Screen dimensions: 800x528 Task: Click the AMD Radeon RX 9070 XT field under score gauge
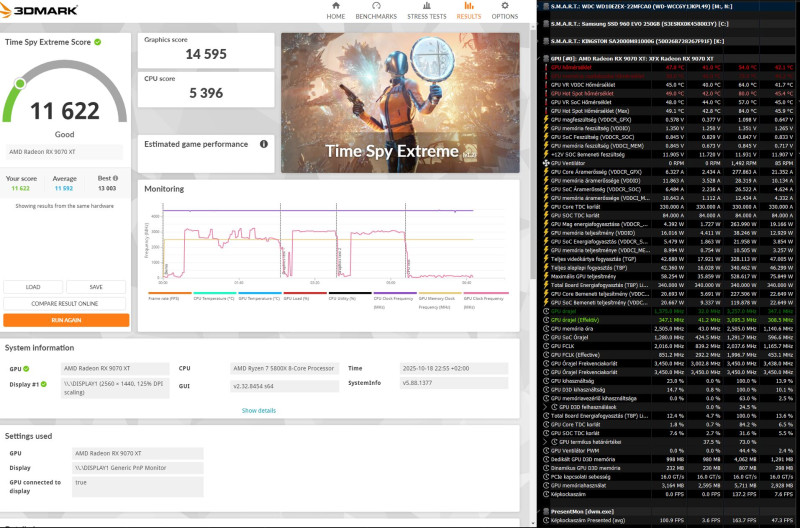pos(64,152)
